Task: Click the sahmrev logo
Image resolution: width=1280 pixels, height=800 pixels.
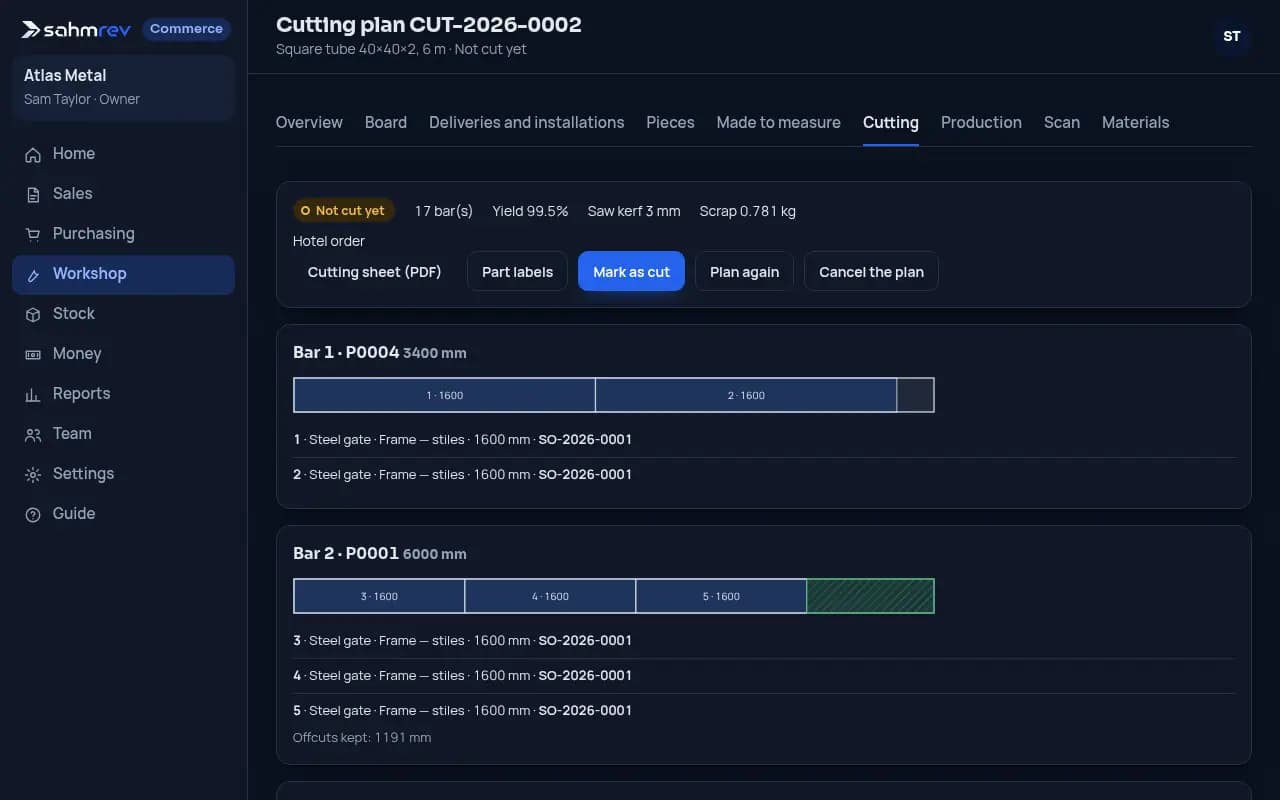Action: point(76,29)
